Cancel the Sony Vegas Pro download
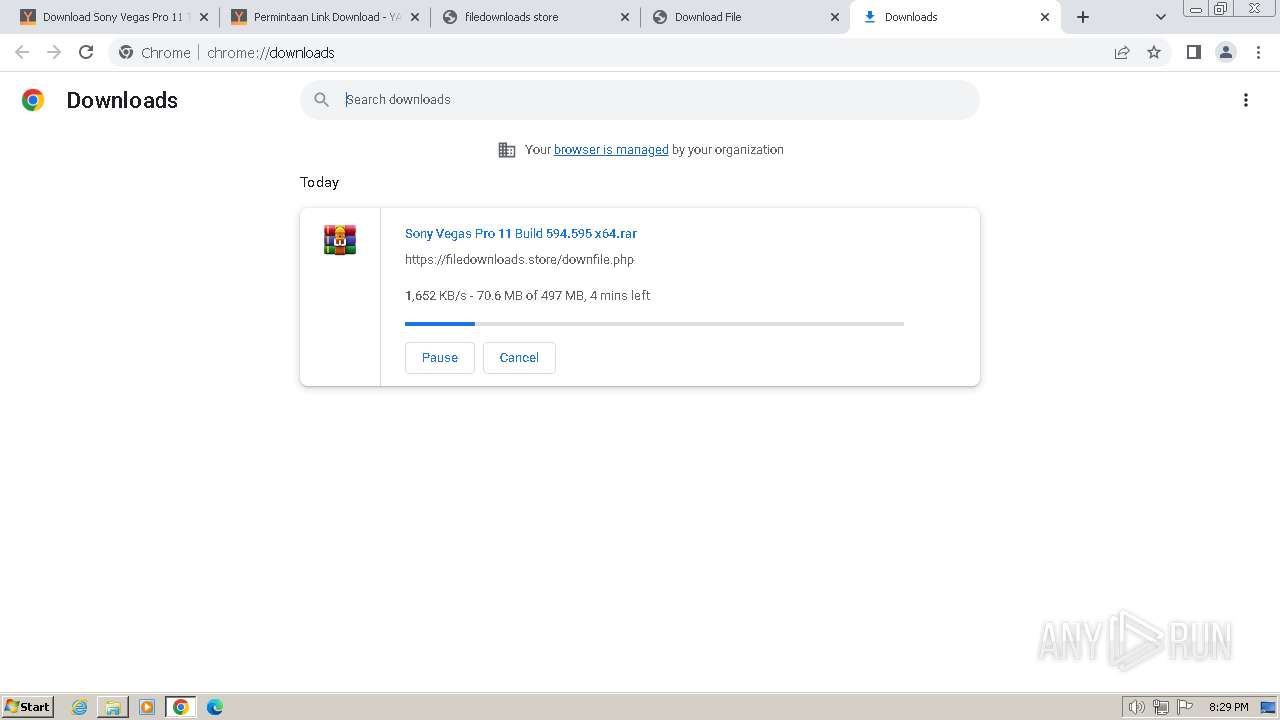Screen dimensions: 1280x720 point(519,358)
